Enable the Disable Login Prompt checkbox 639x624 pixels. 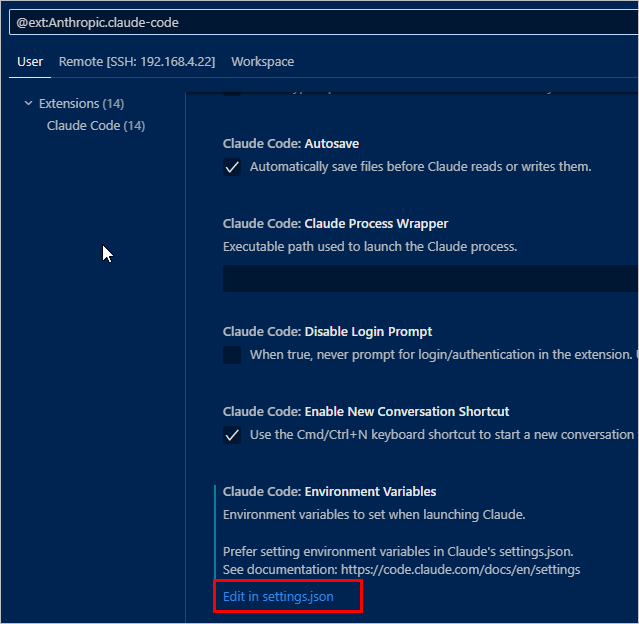click(x=232, y=355)
